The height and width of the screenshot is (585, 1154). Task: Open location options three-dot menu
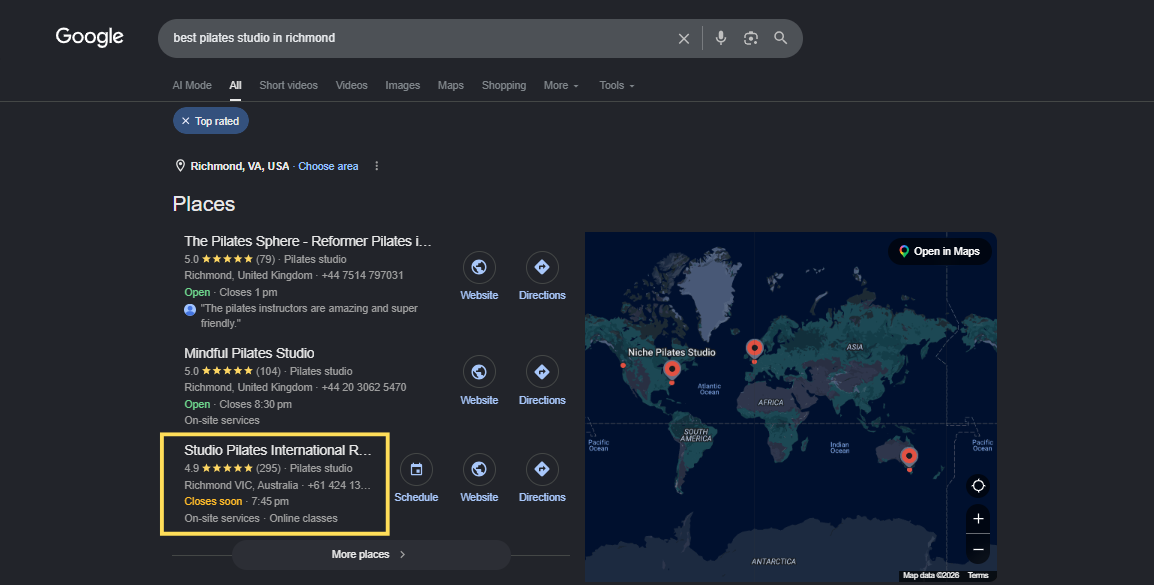tap(377, 166)
